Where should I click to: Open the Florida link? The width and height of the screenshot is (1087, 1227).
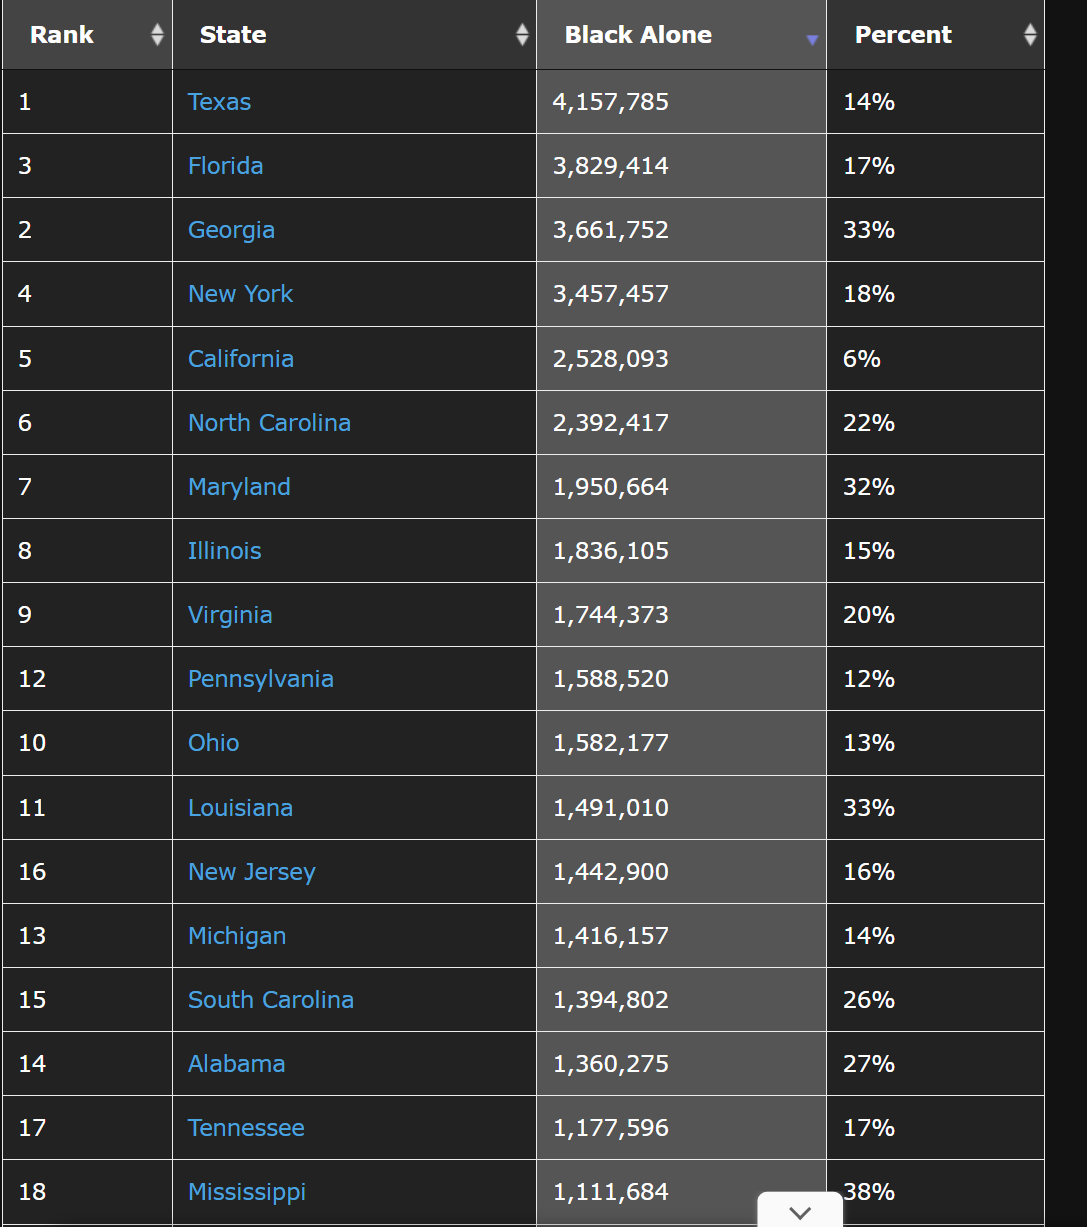coord(226,166)
